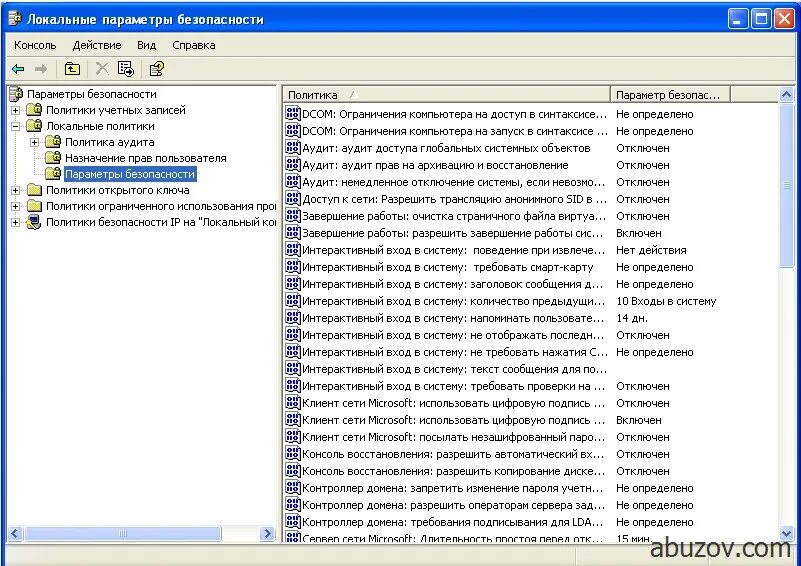Select policy 'Интерактивный вход в систему: заголовок сообщения'

coord(453,284)
